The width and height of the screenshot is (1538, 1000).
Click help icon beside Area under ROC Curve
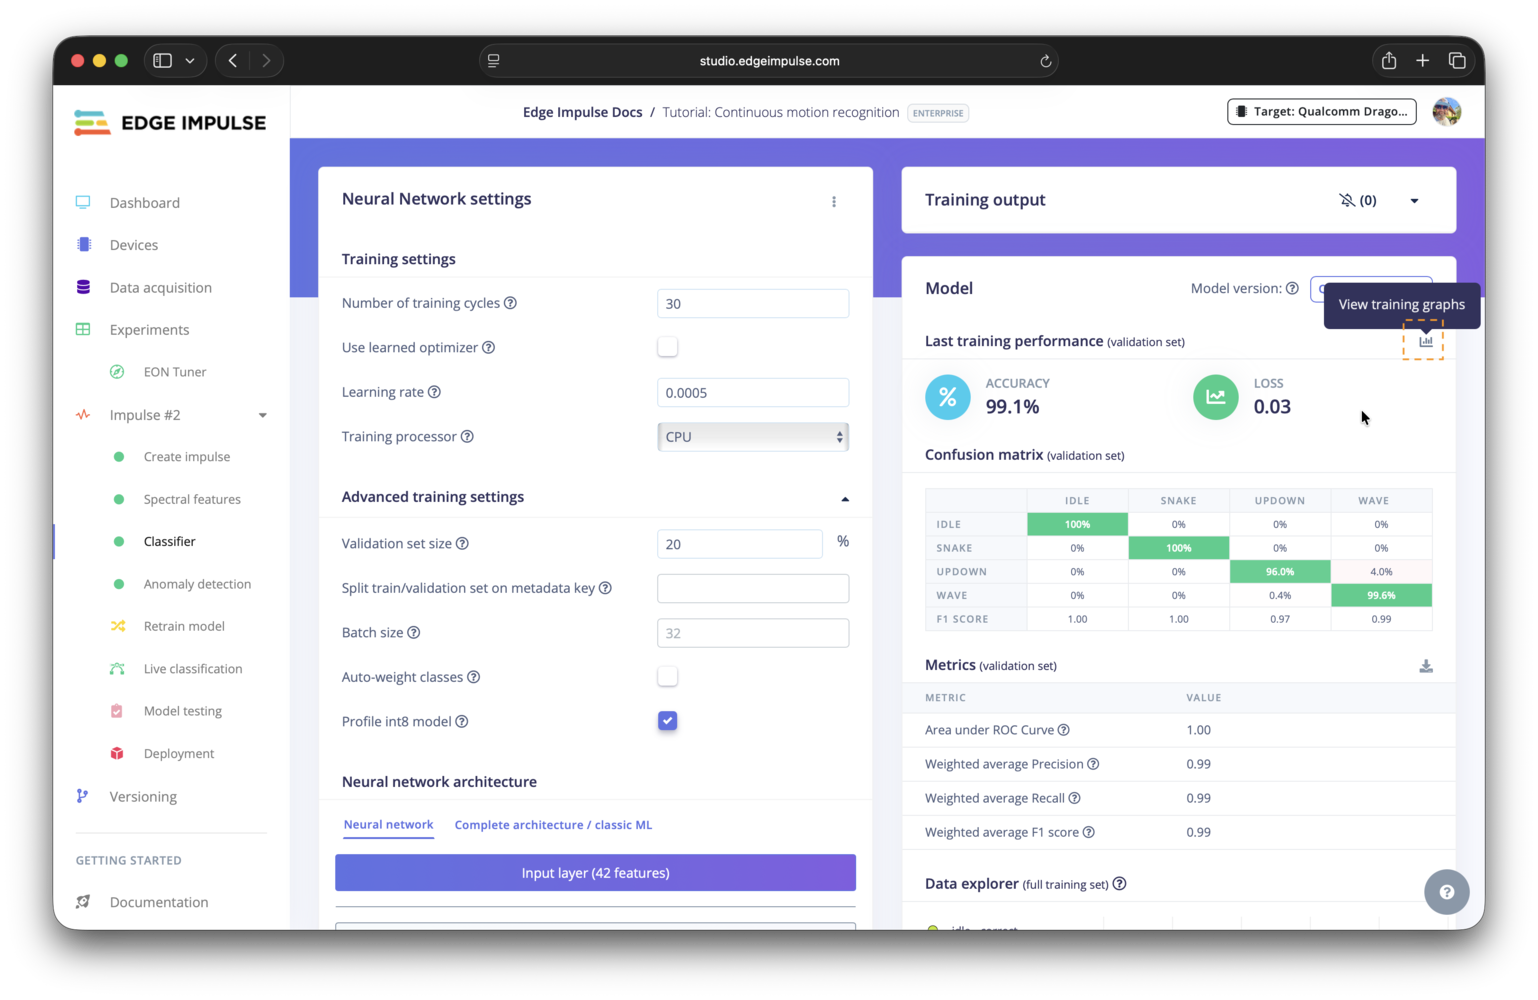pyautogui.click(x=1064, y=730)
